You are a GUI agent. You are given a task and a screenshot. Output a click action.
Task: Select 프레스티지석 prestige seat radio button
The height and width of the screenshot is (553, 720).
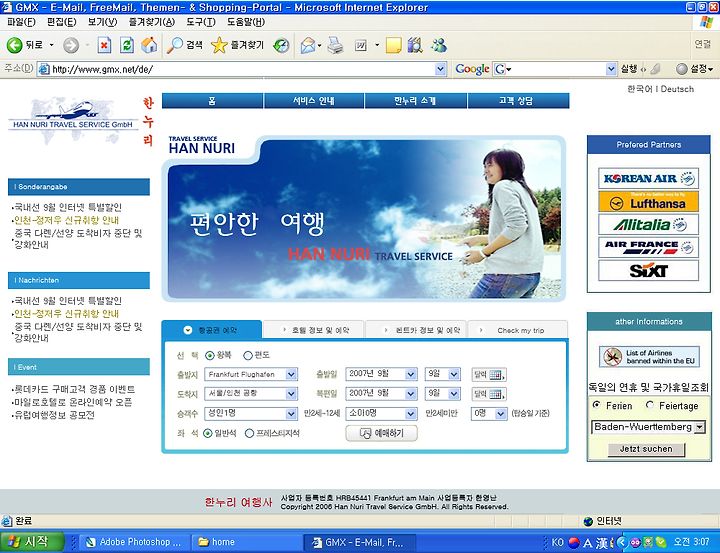point(249,434)
